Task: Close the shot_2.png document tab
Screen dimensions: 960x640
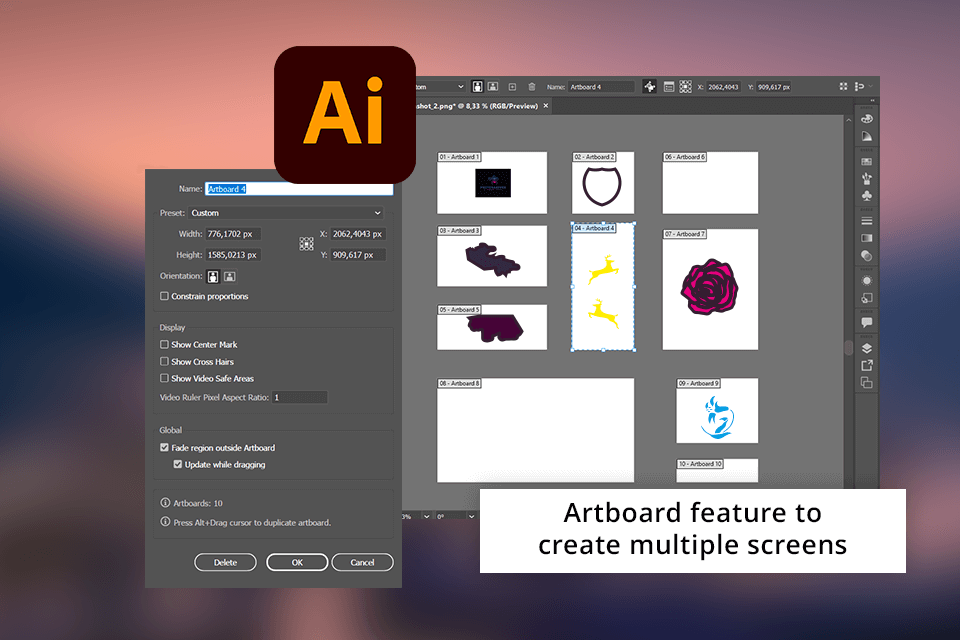Action: [x=546, y=106]
